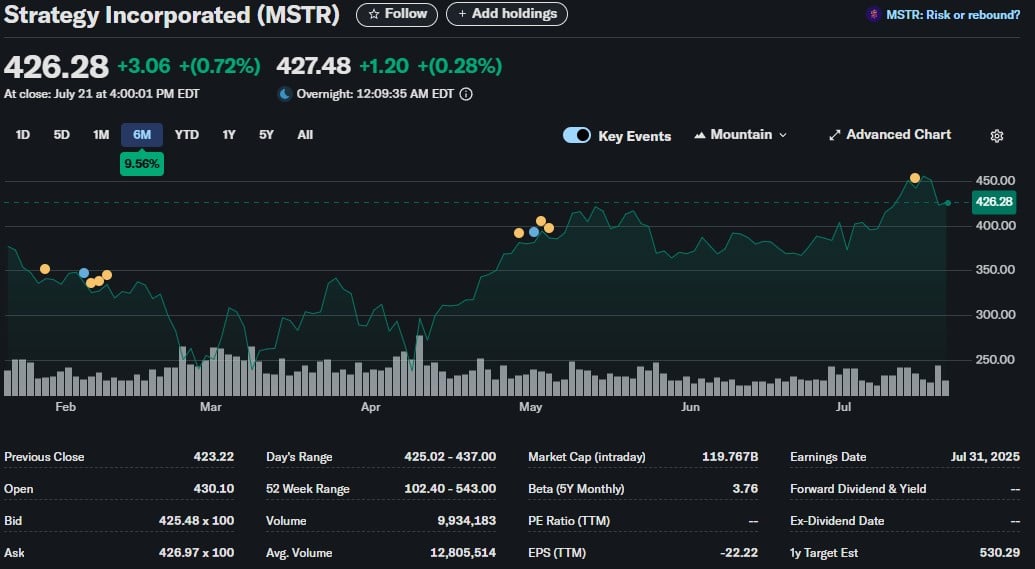The height and width of the screenshot is (569, 1035).
Task: Select the 5D time range
Action: 61,135
